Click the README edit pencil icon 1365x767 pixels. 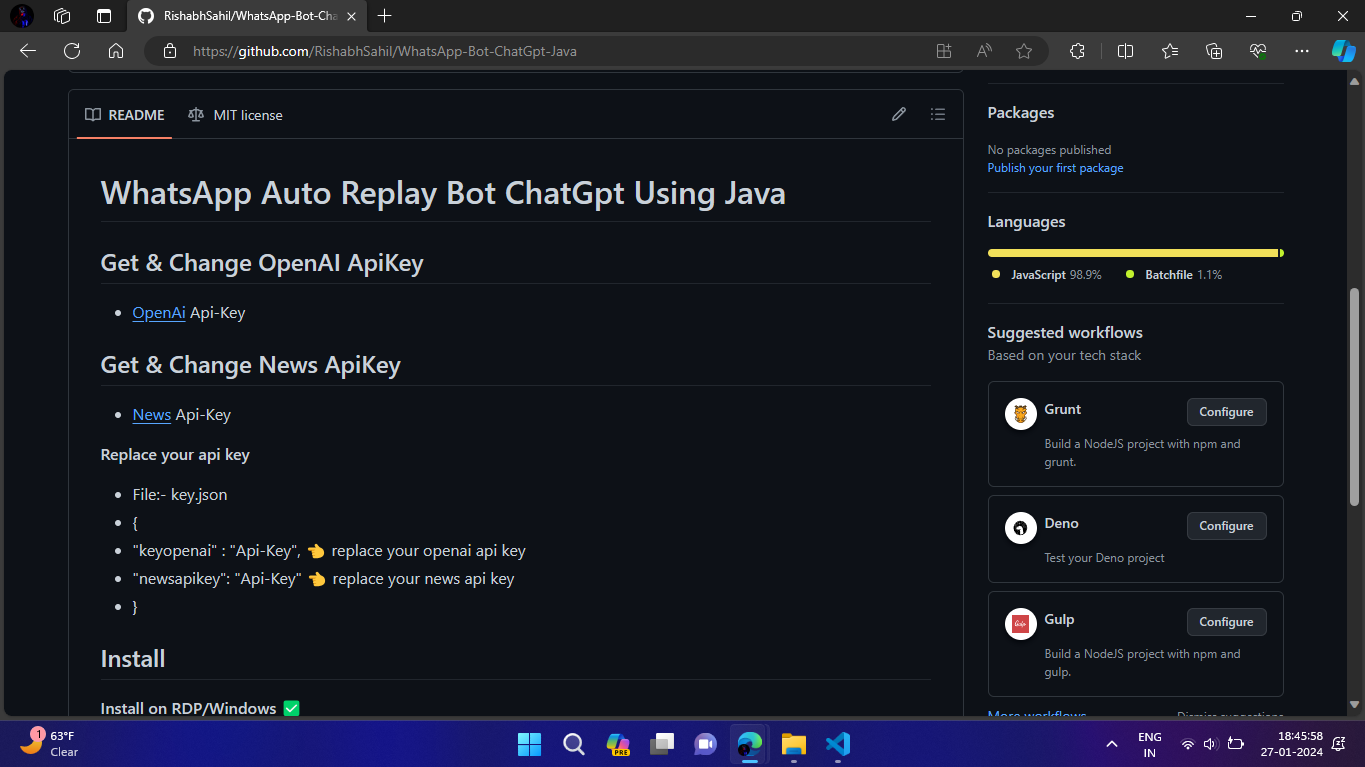[899, 115]
